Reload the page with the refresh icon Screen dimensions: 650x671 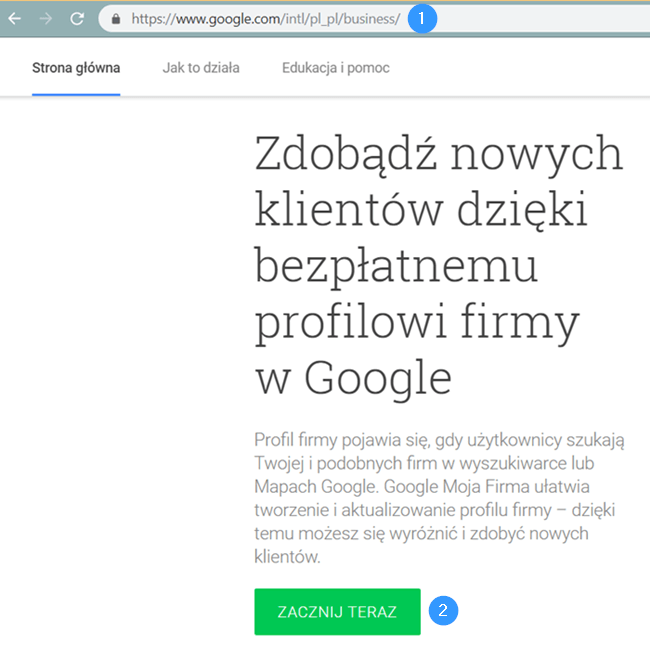click(x=77, y=19)
